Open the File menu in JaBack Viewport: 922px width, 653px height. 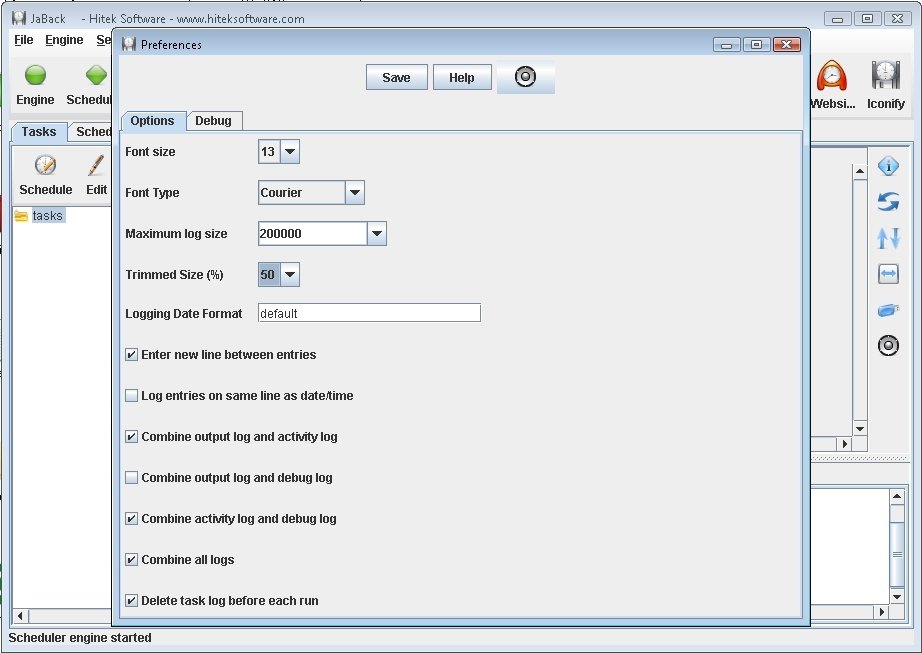(24, 40)
